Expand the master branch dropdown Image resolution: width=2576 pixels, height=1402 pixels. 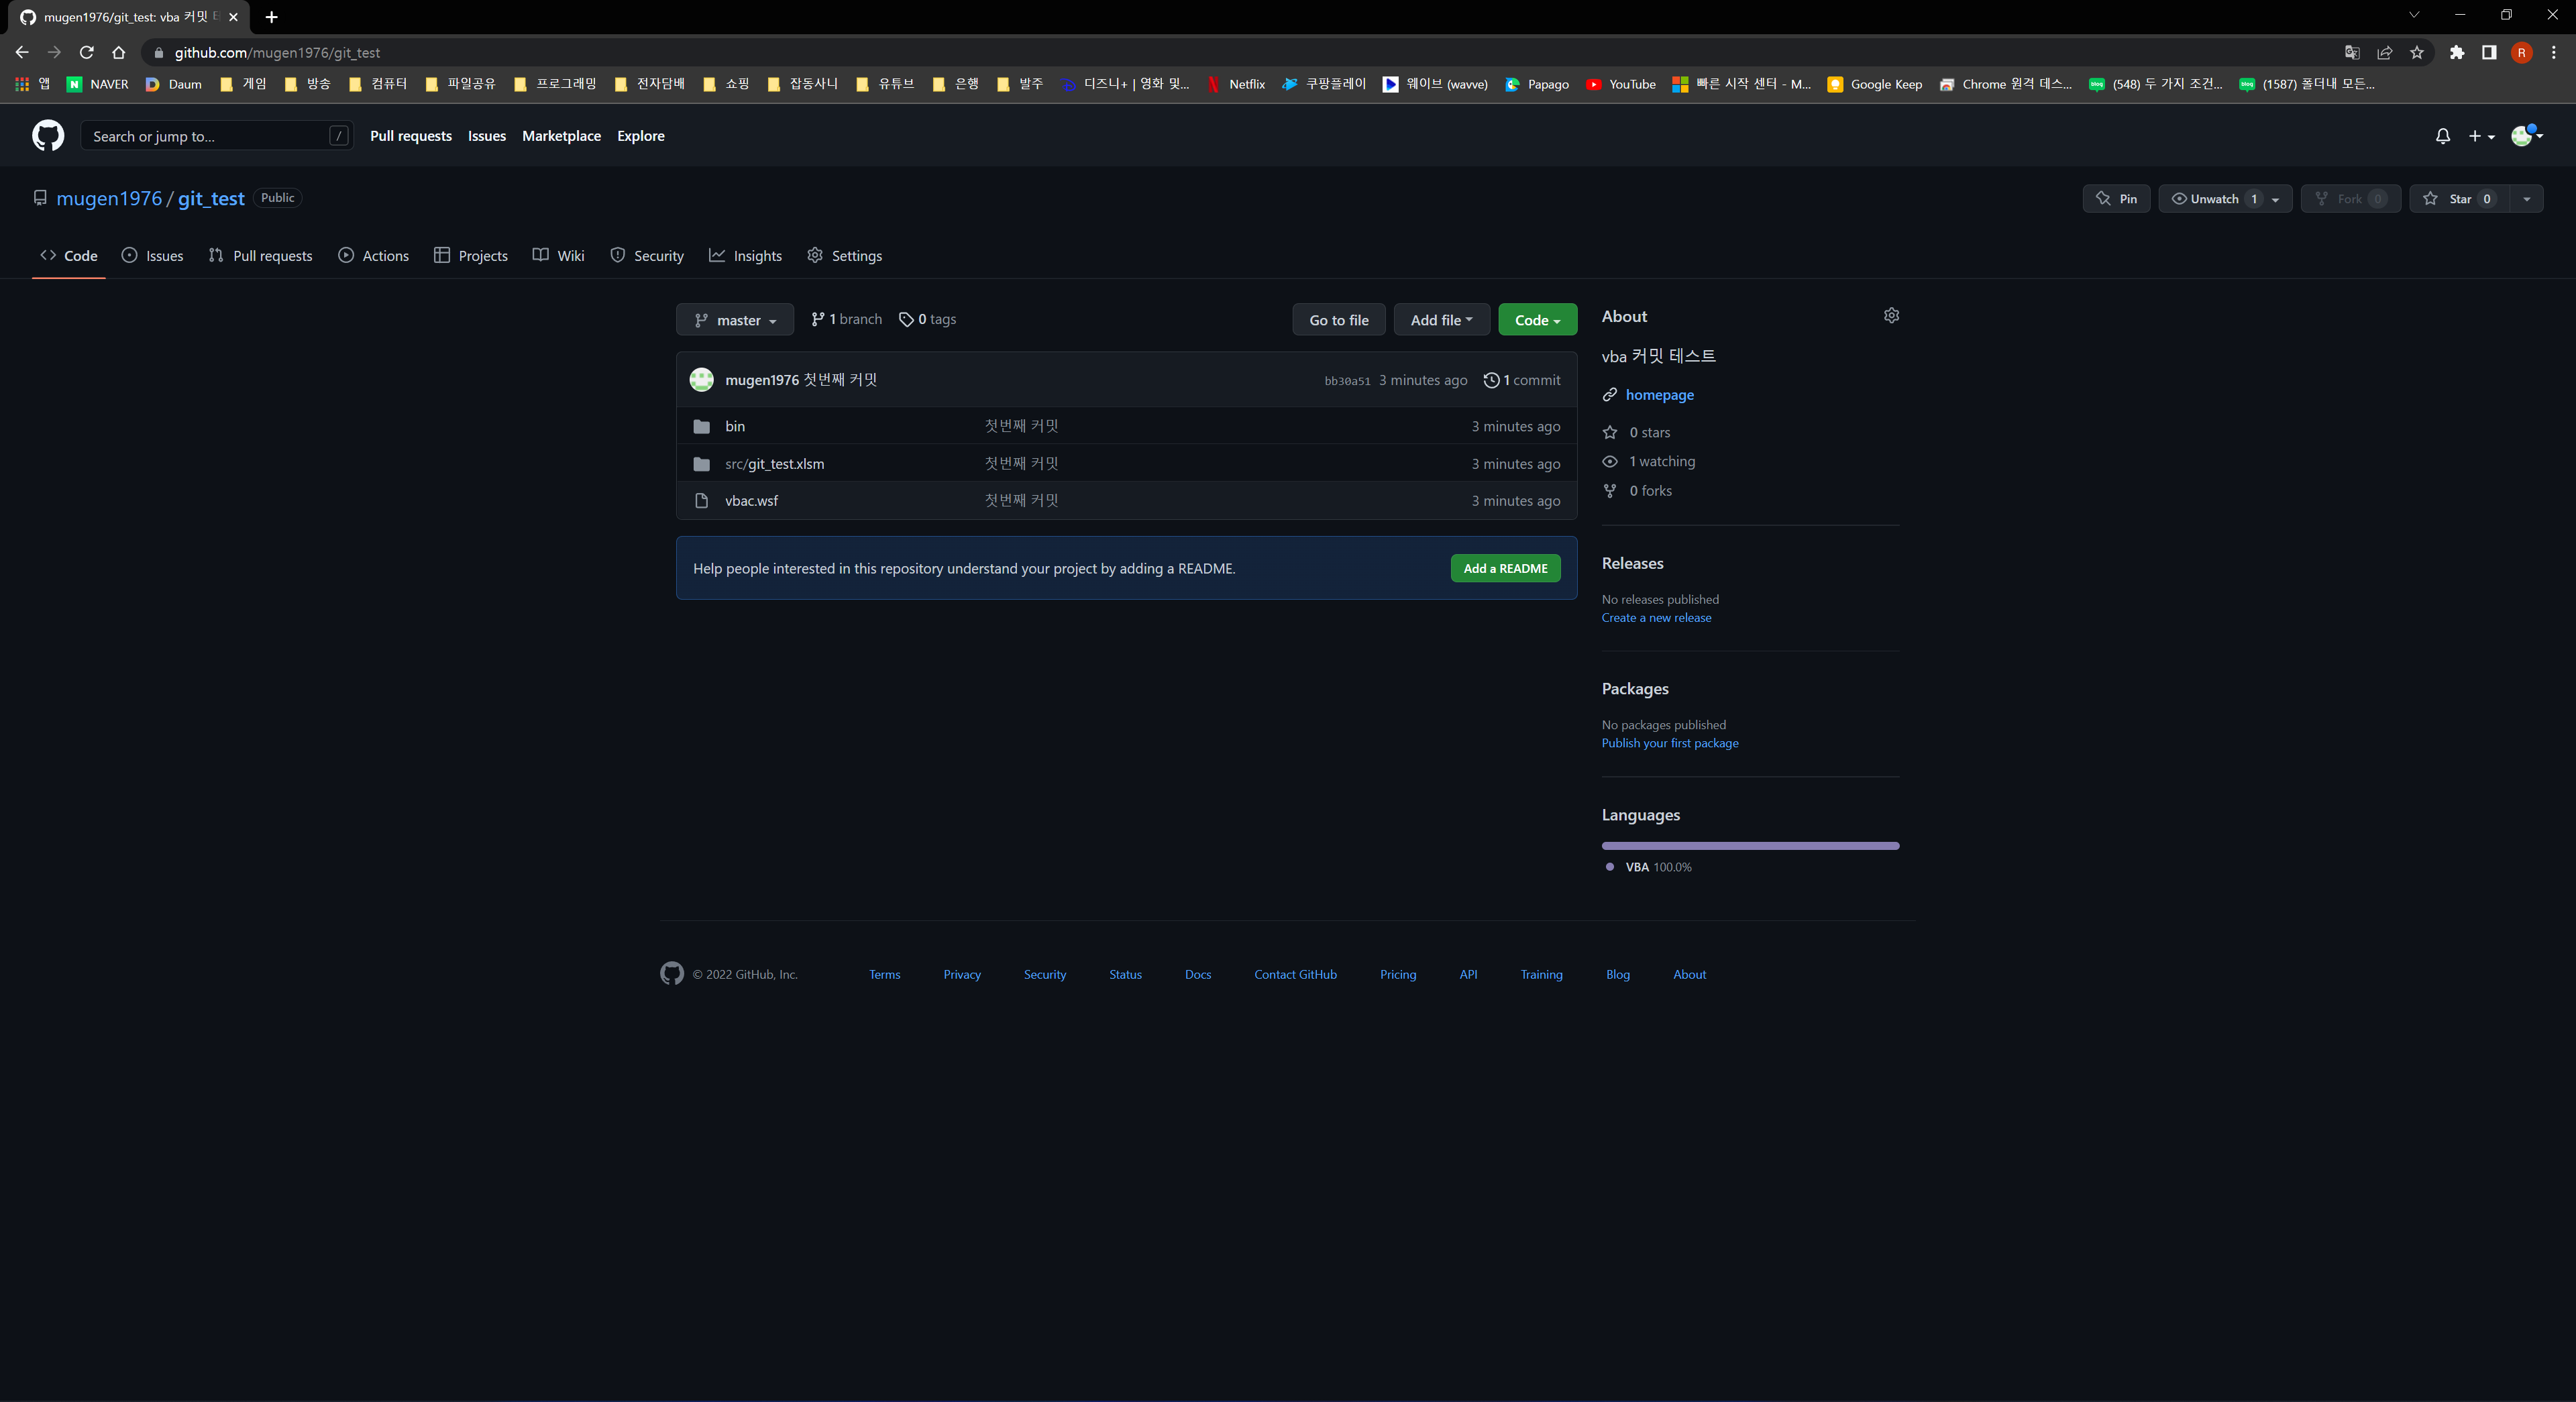click(735, 320)
